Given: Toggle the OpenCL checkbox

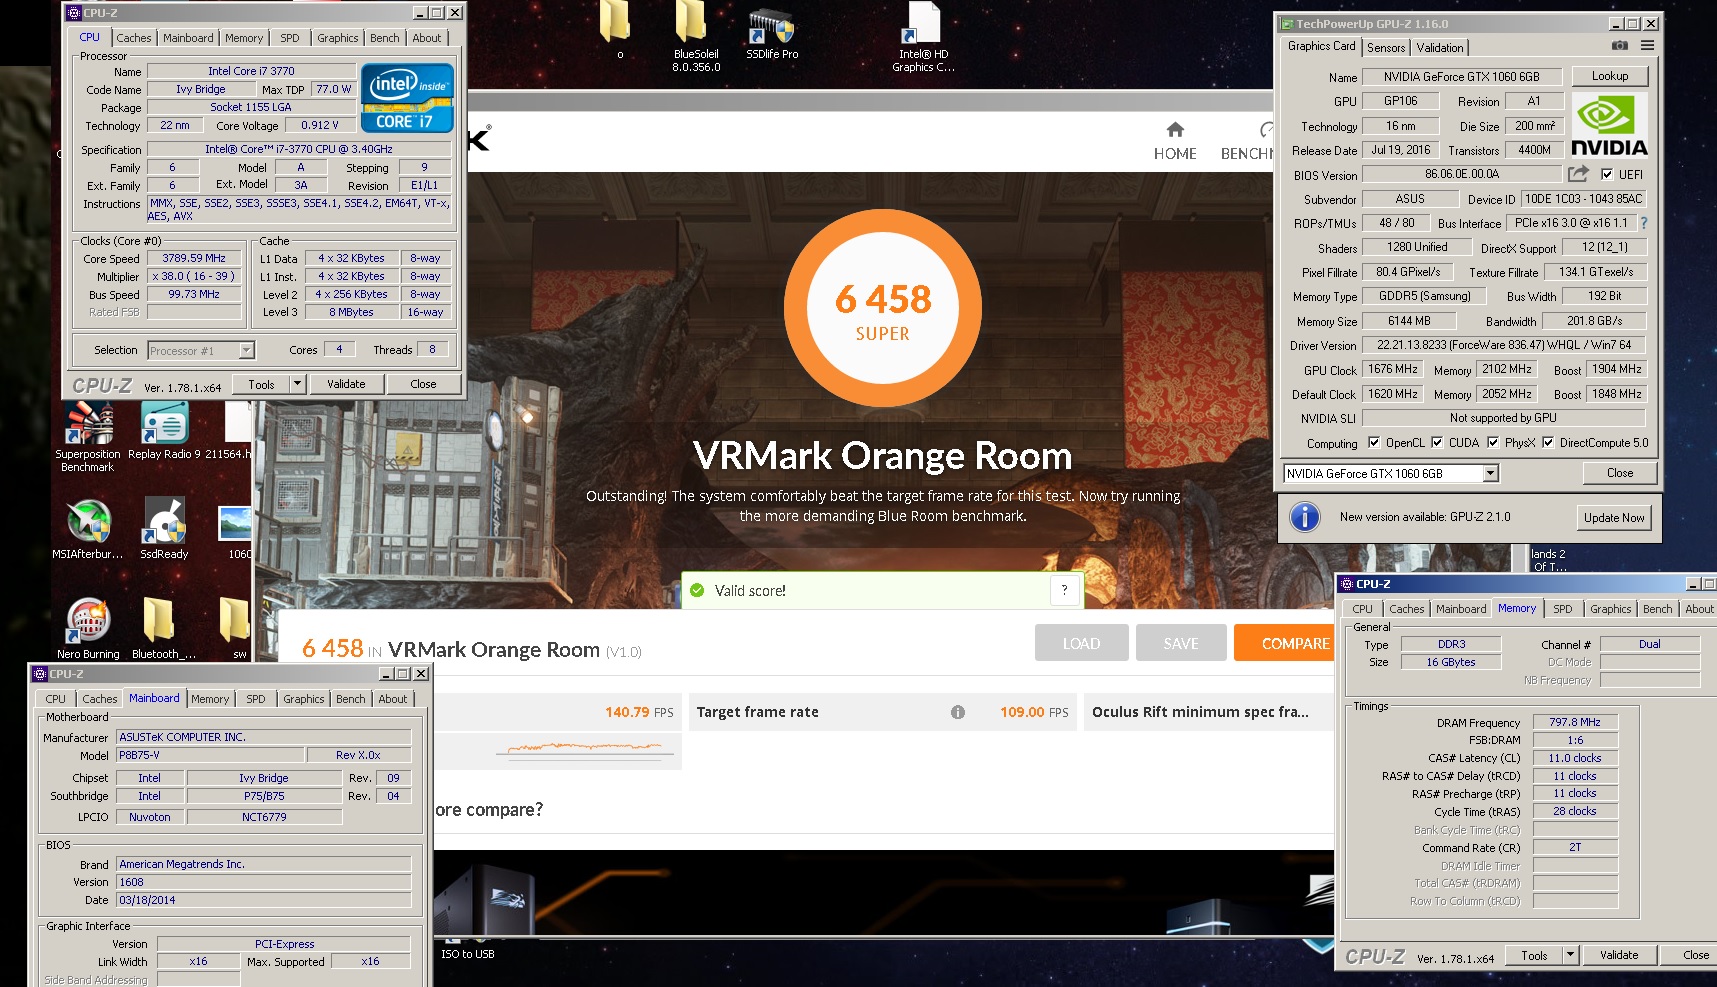Looking at the screenshot, I should pos(1374,442).
